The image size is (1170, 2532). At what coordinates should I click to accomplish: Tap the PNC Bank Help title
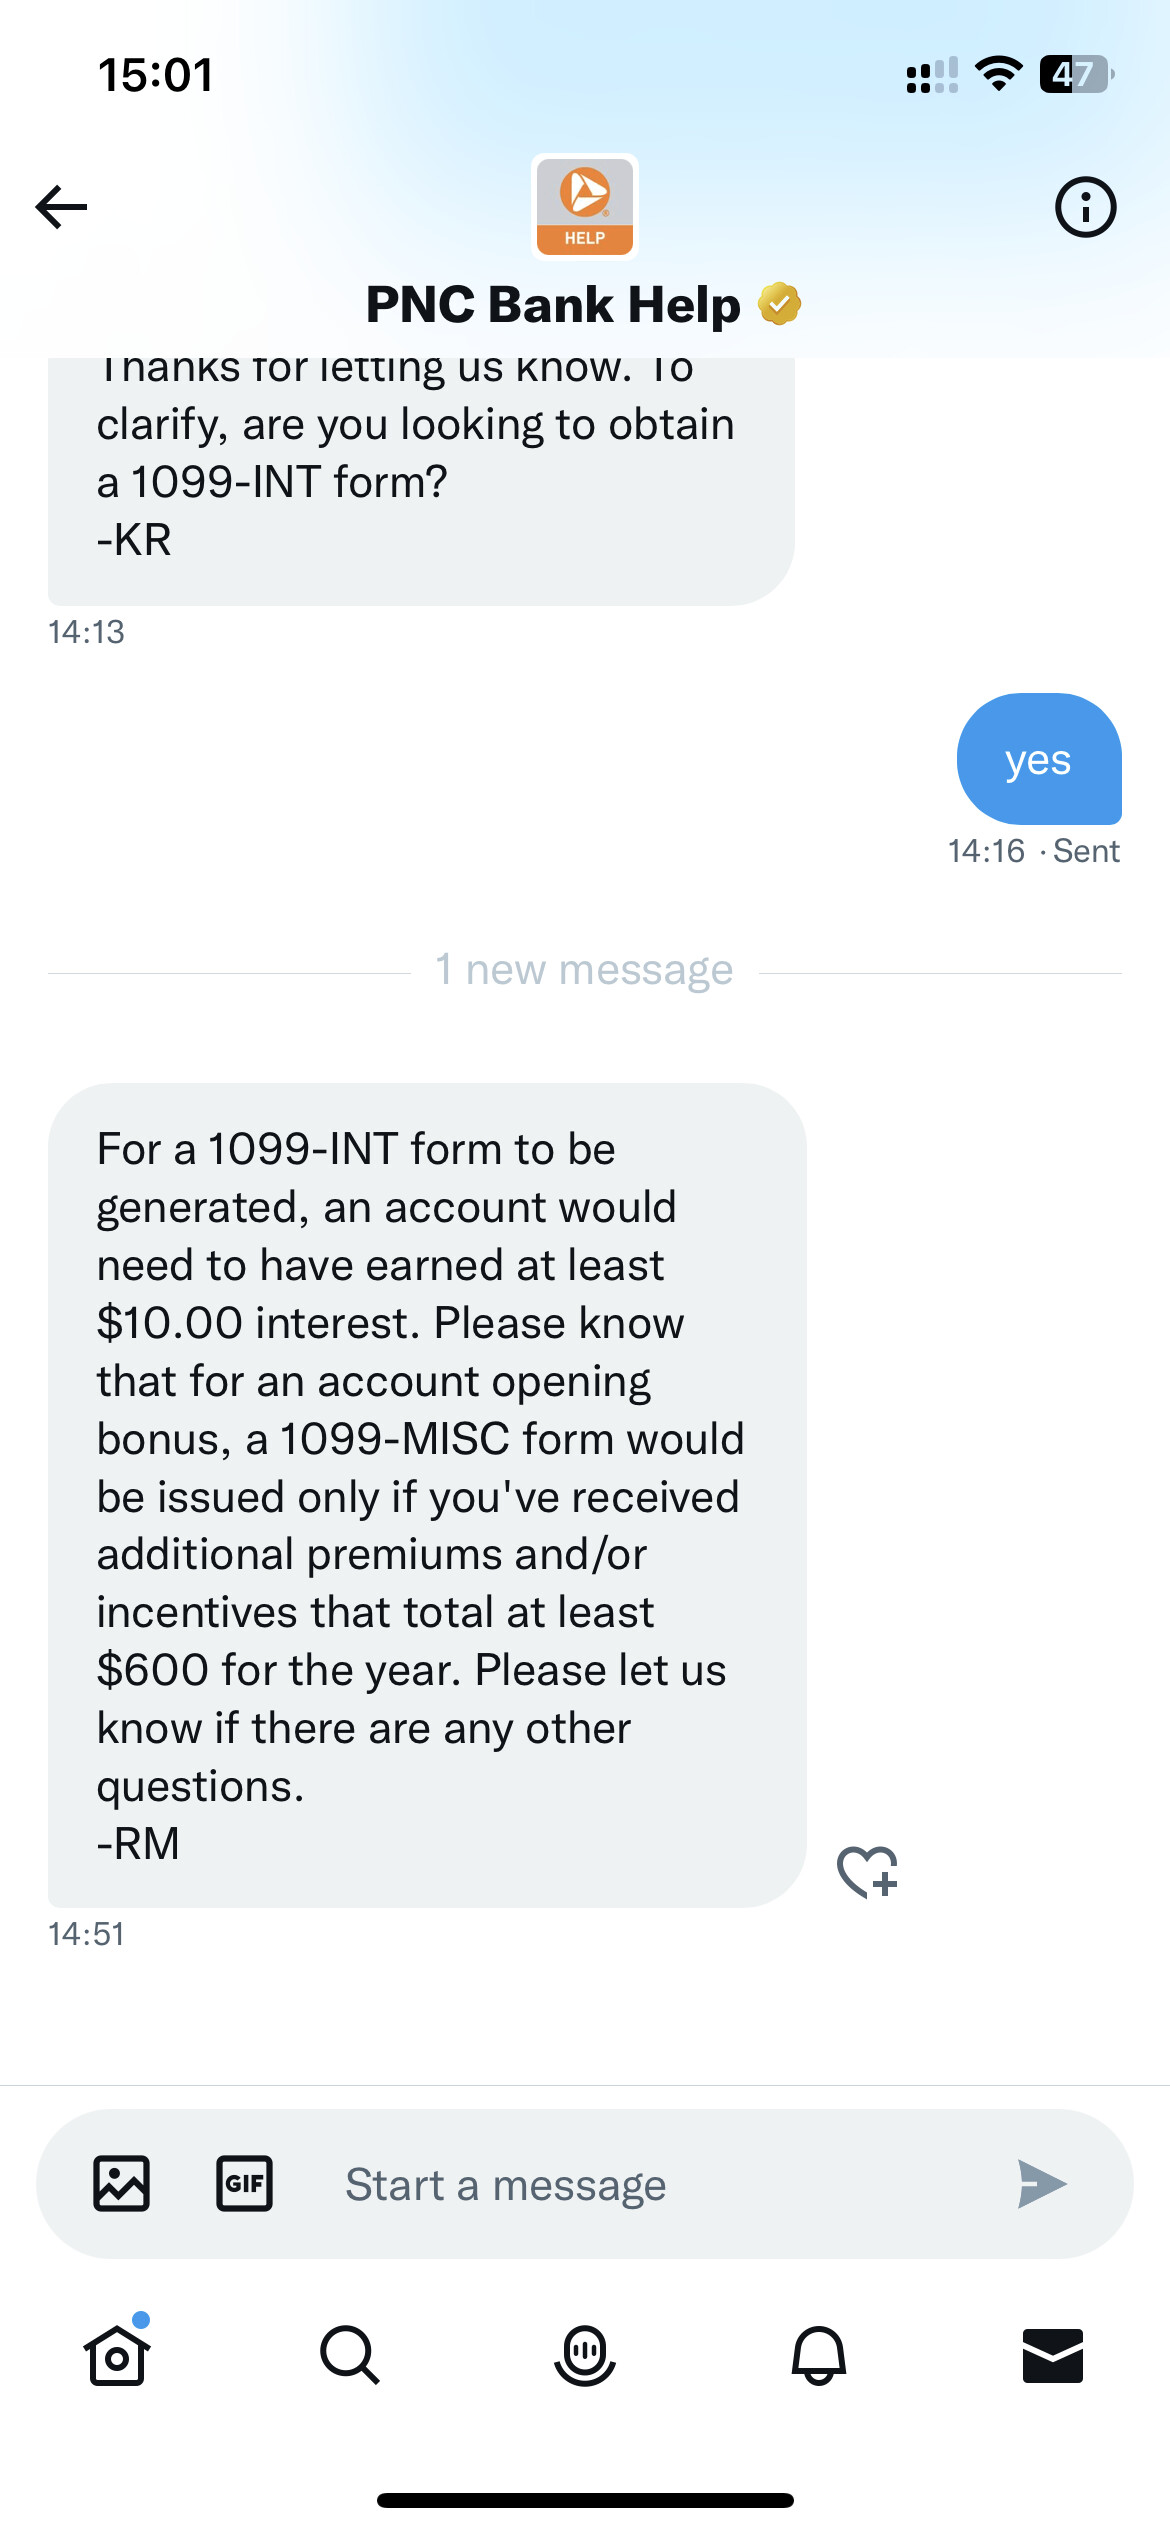(x=553, y=305)
